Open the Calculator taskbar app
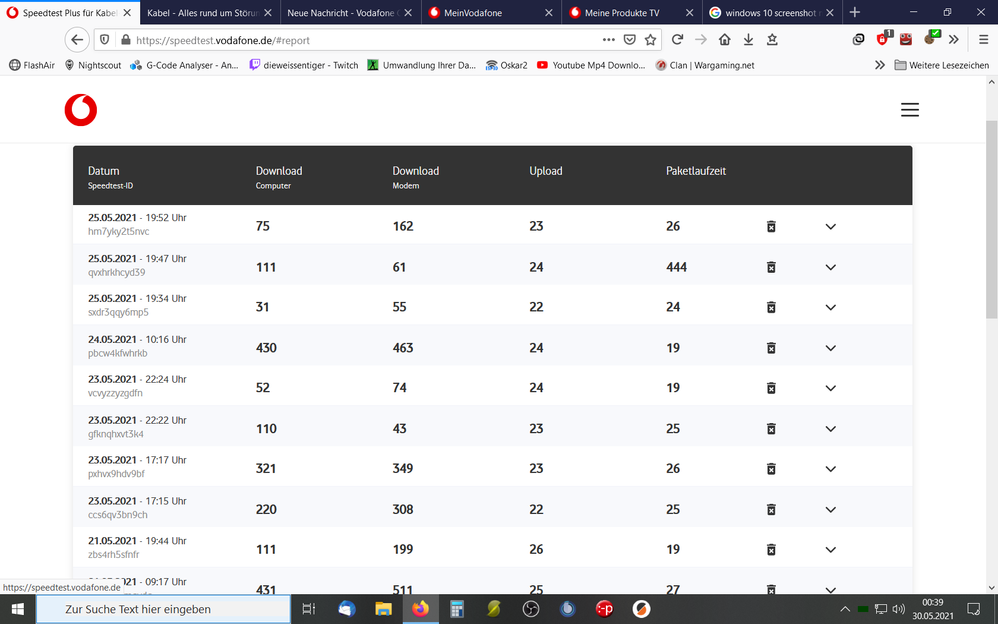 (456, 609)
